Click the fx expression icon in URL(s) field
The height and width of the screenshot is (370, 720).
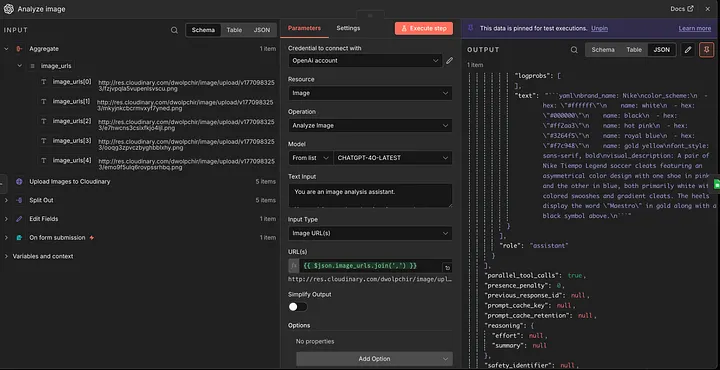(x=294, y=266)
